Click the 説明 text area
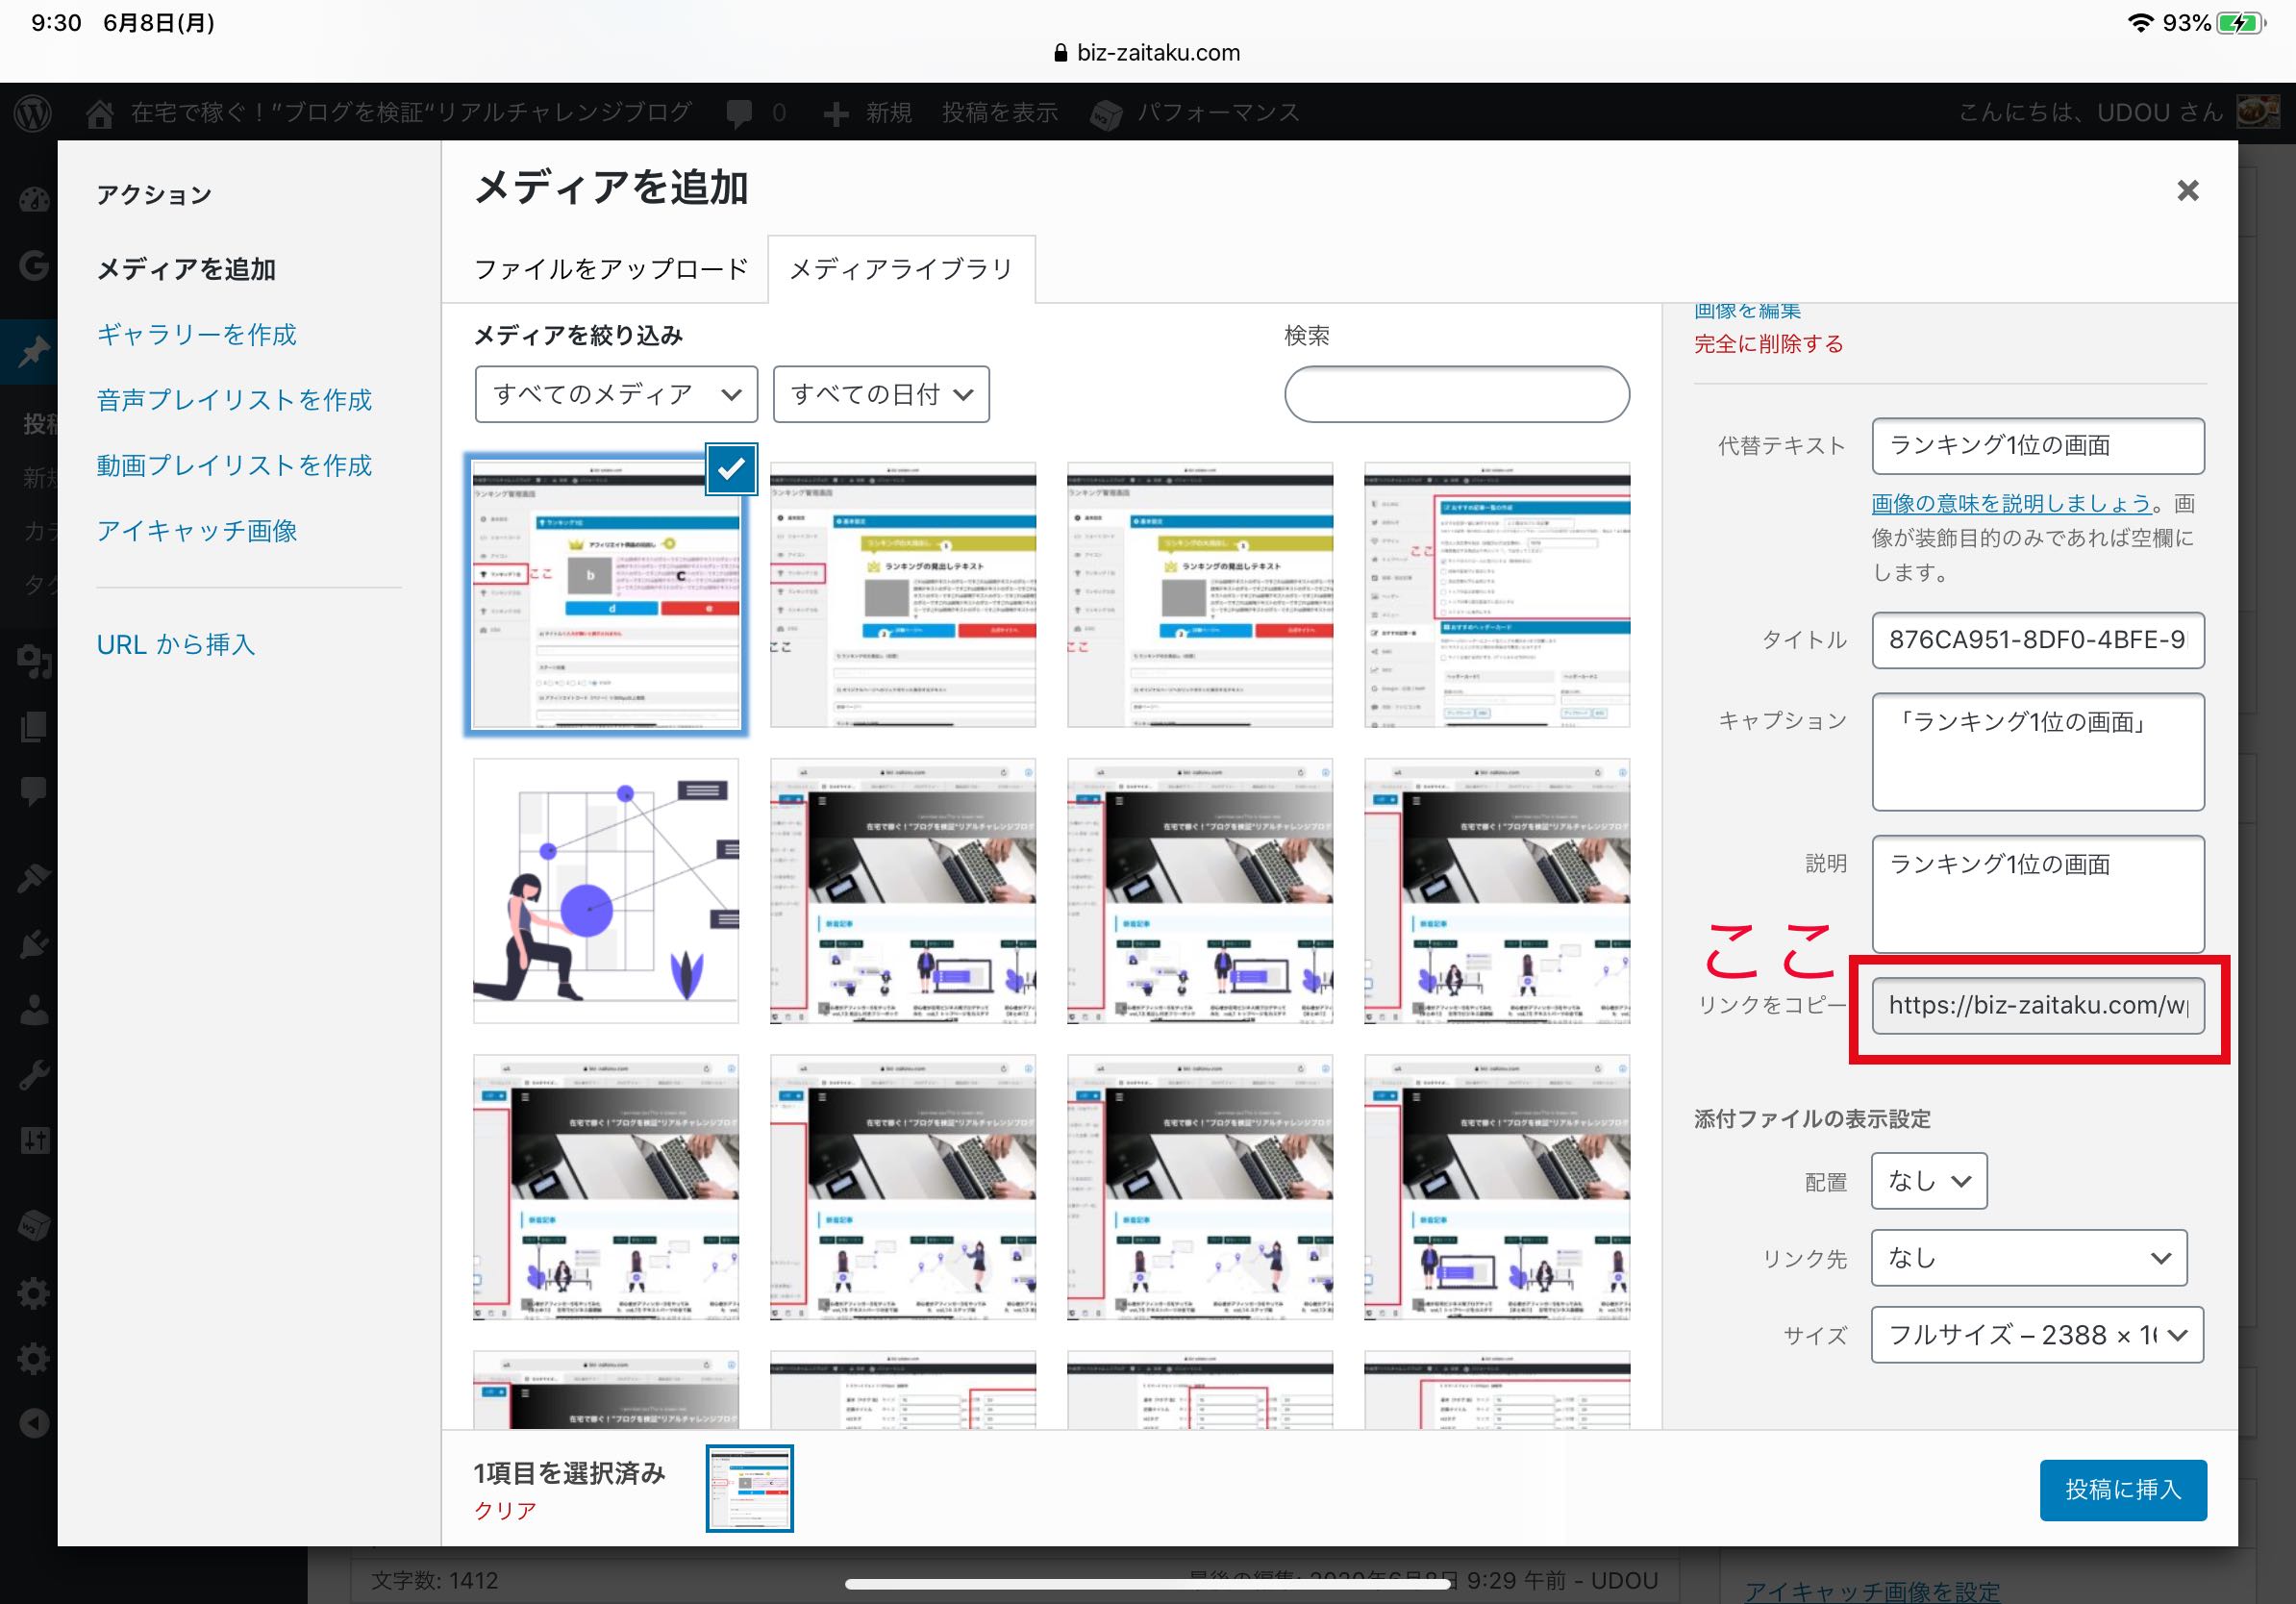The width and height of the screenshot is (2296, 1604). [x=2038, y=894]
